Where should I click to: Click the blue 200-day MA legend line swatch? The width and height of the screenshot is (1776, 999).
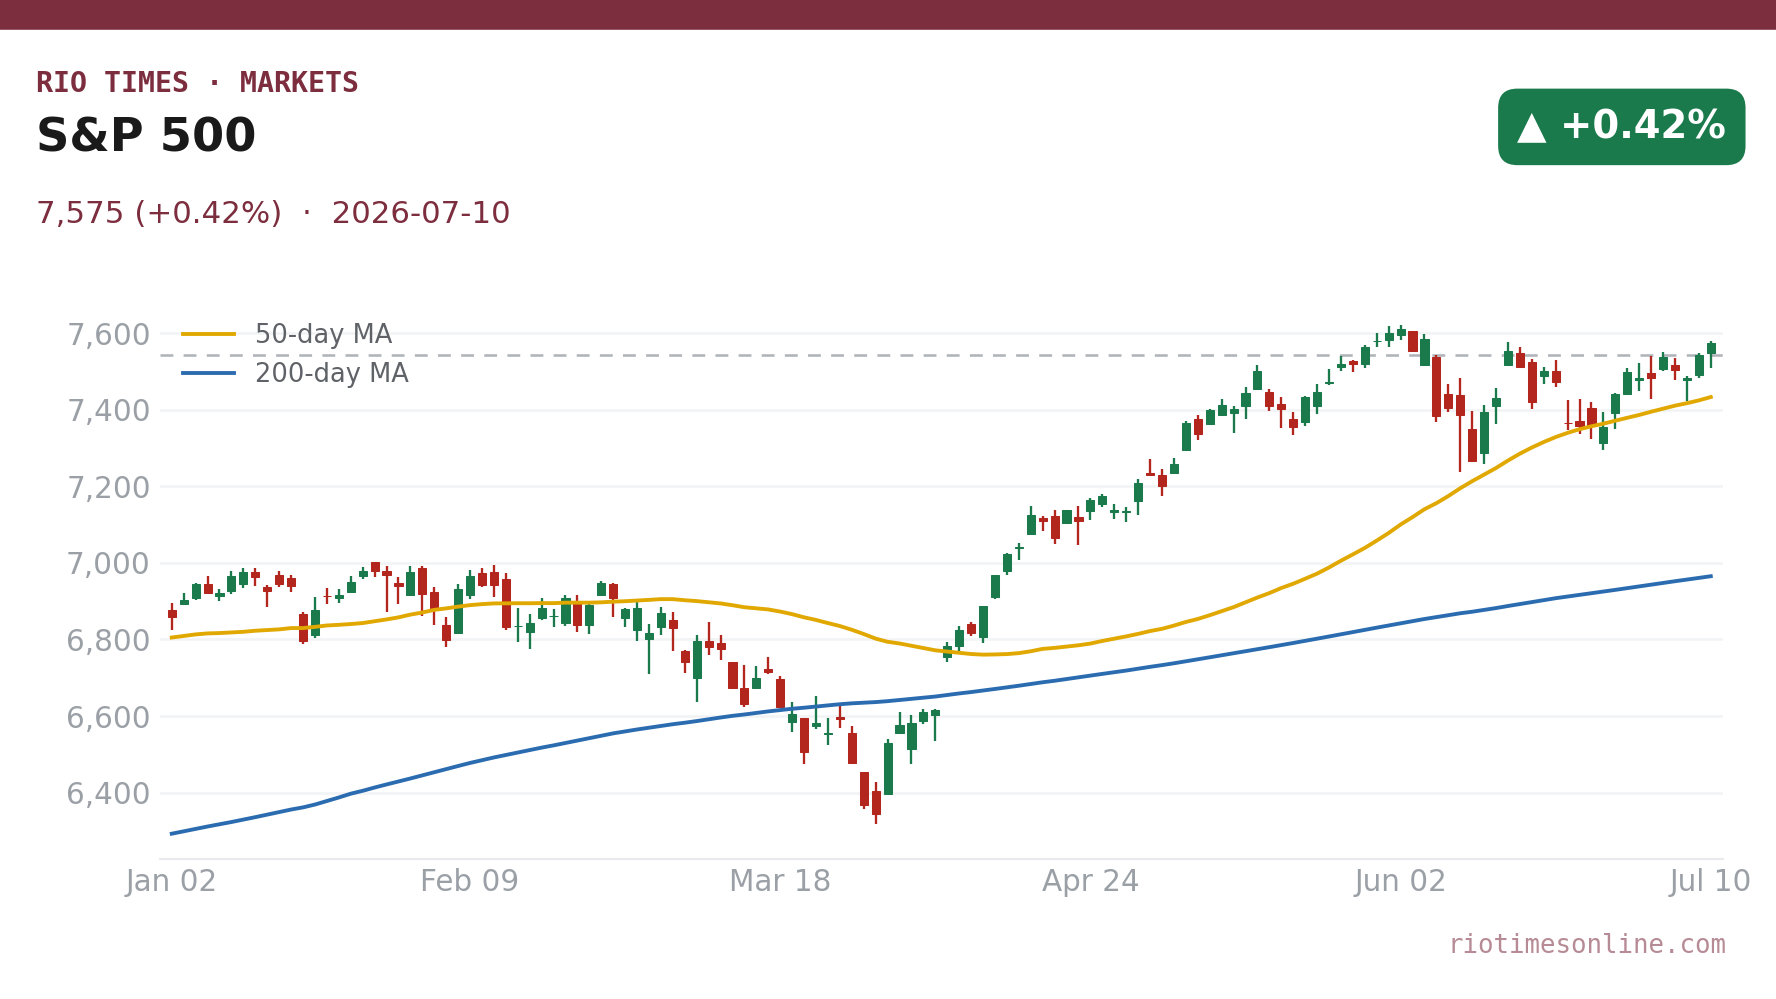(209, 374)
